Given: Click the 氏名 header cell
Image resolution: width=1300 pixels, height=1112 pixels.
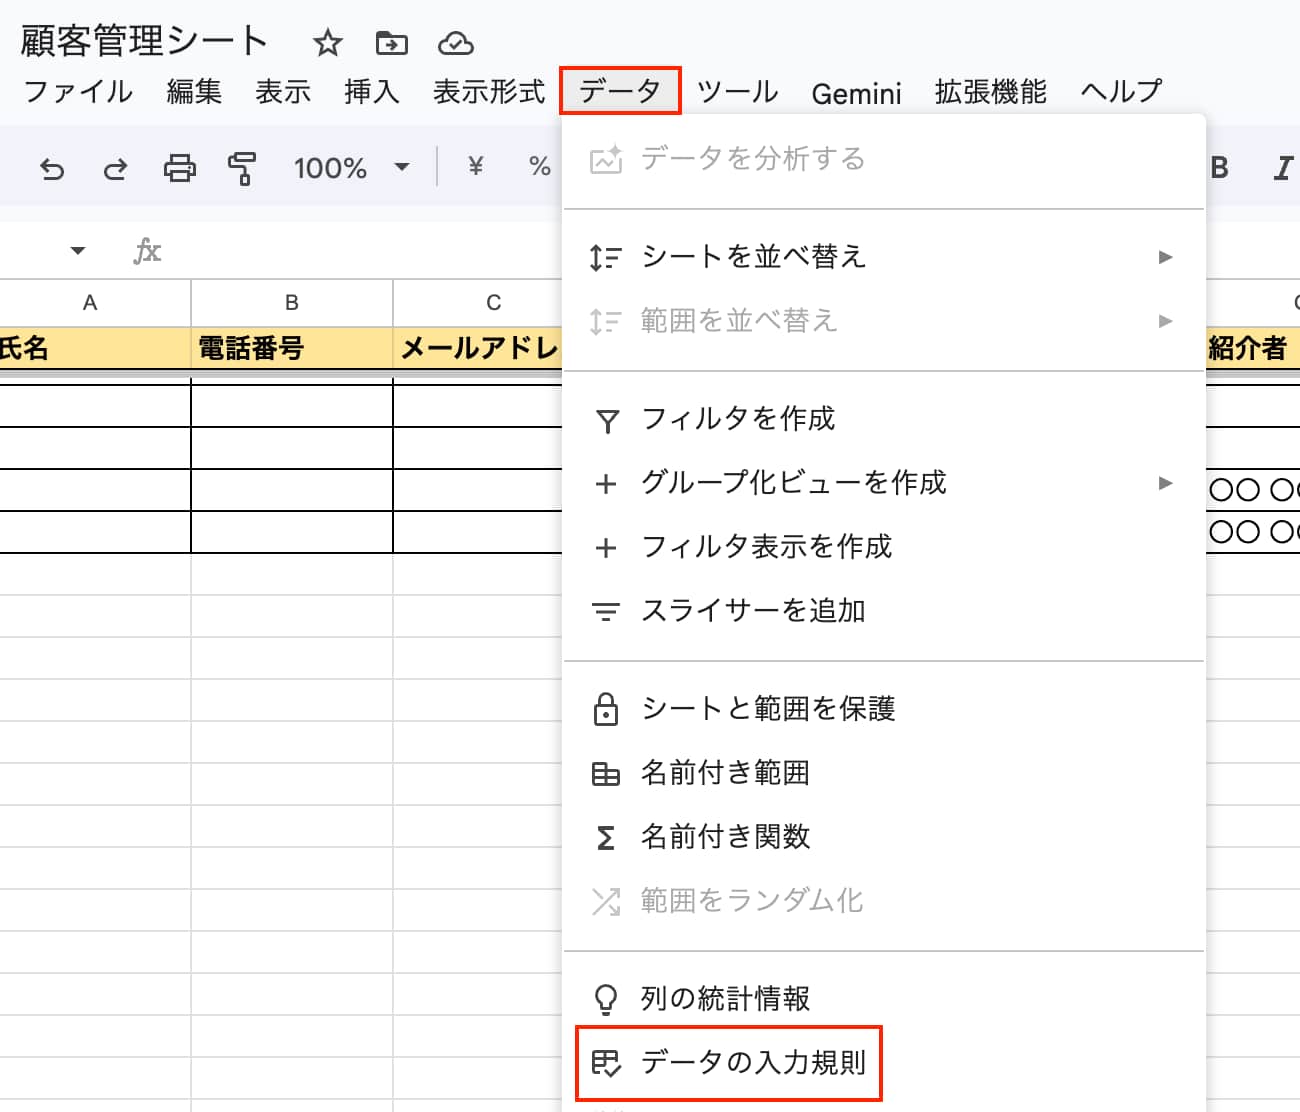Looking at the screenshot, I should tap(95, 348).
